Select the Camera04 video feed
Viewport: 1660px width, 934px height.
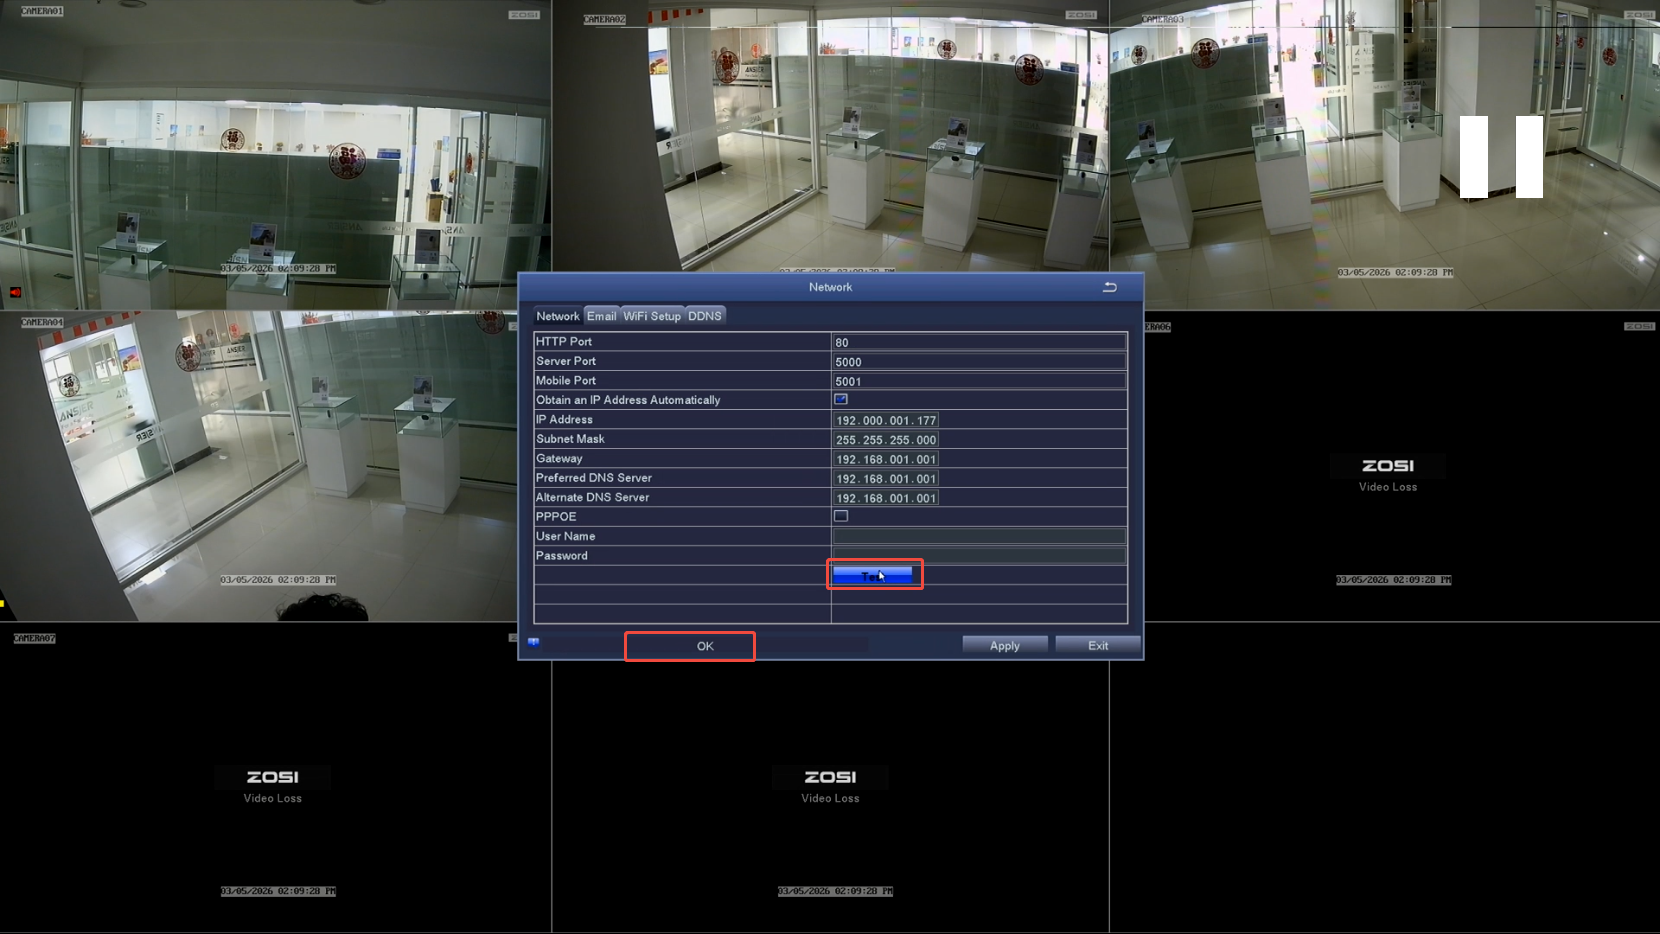tap(258, 466)
